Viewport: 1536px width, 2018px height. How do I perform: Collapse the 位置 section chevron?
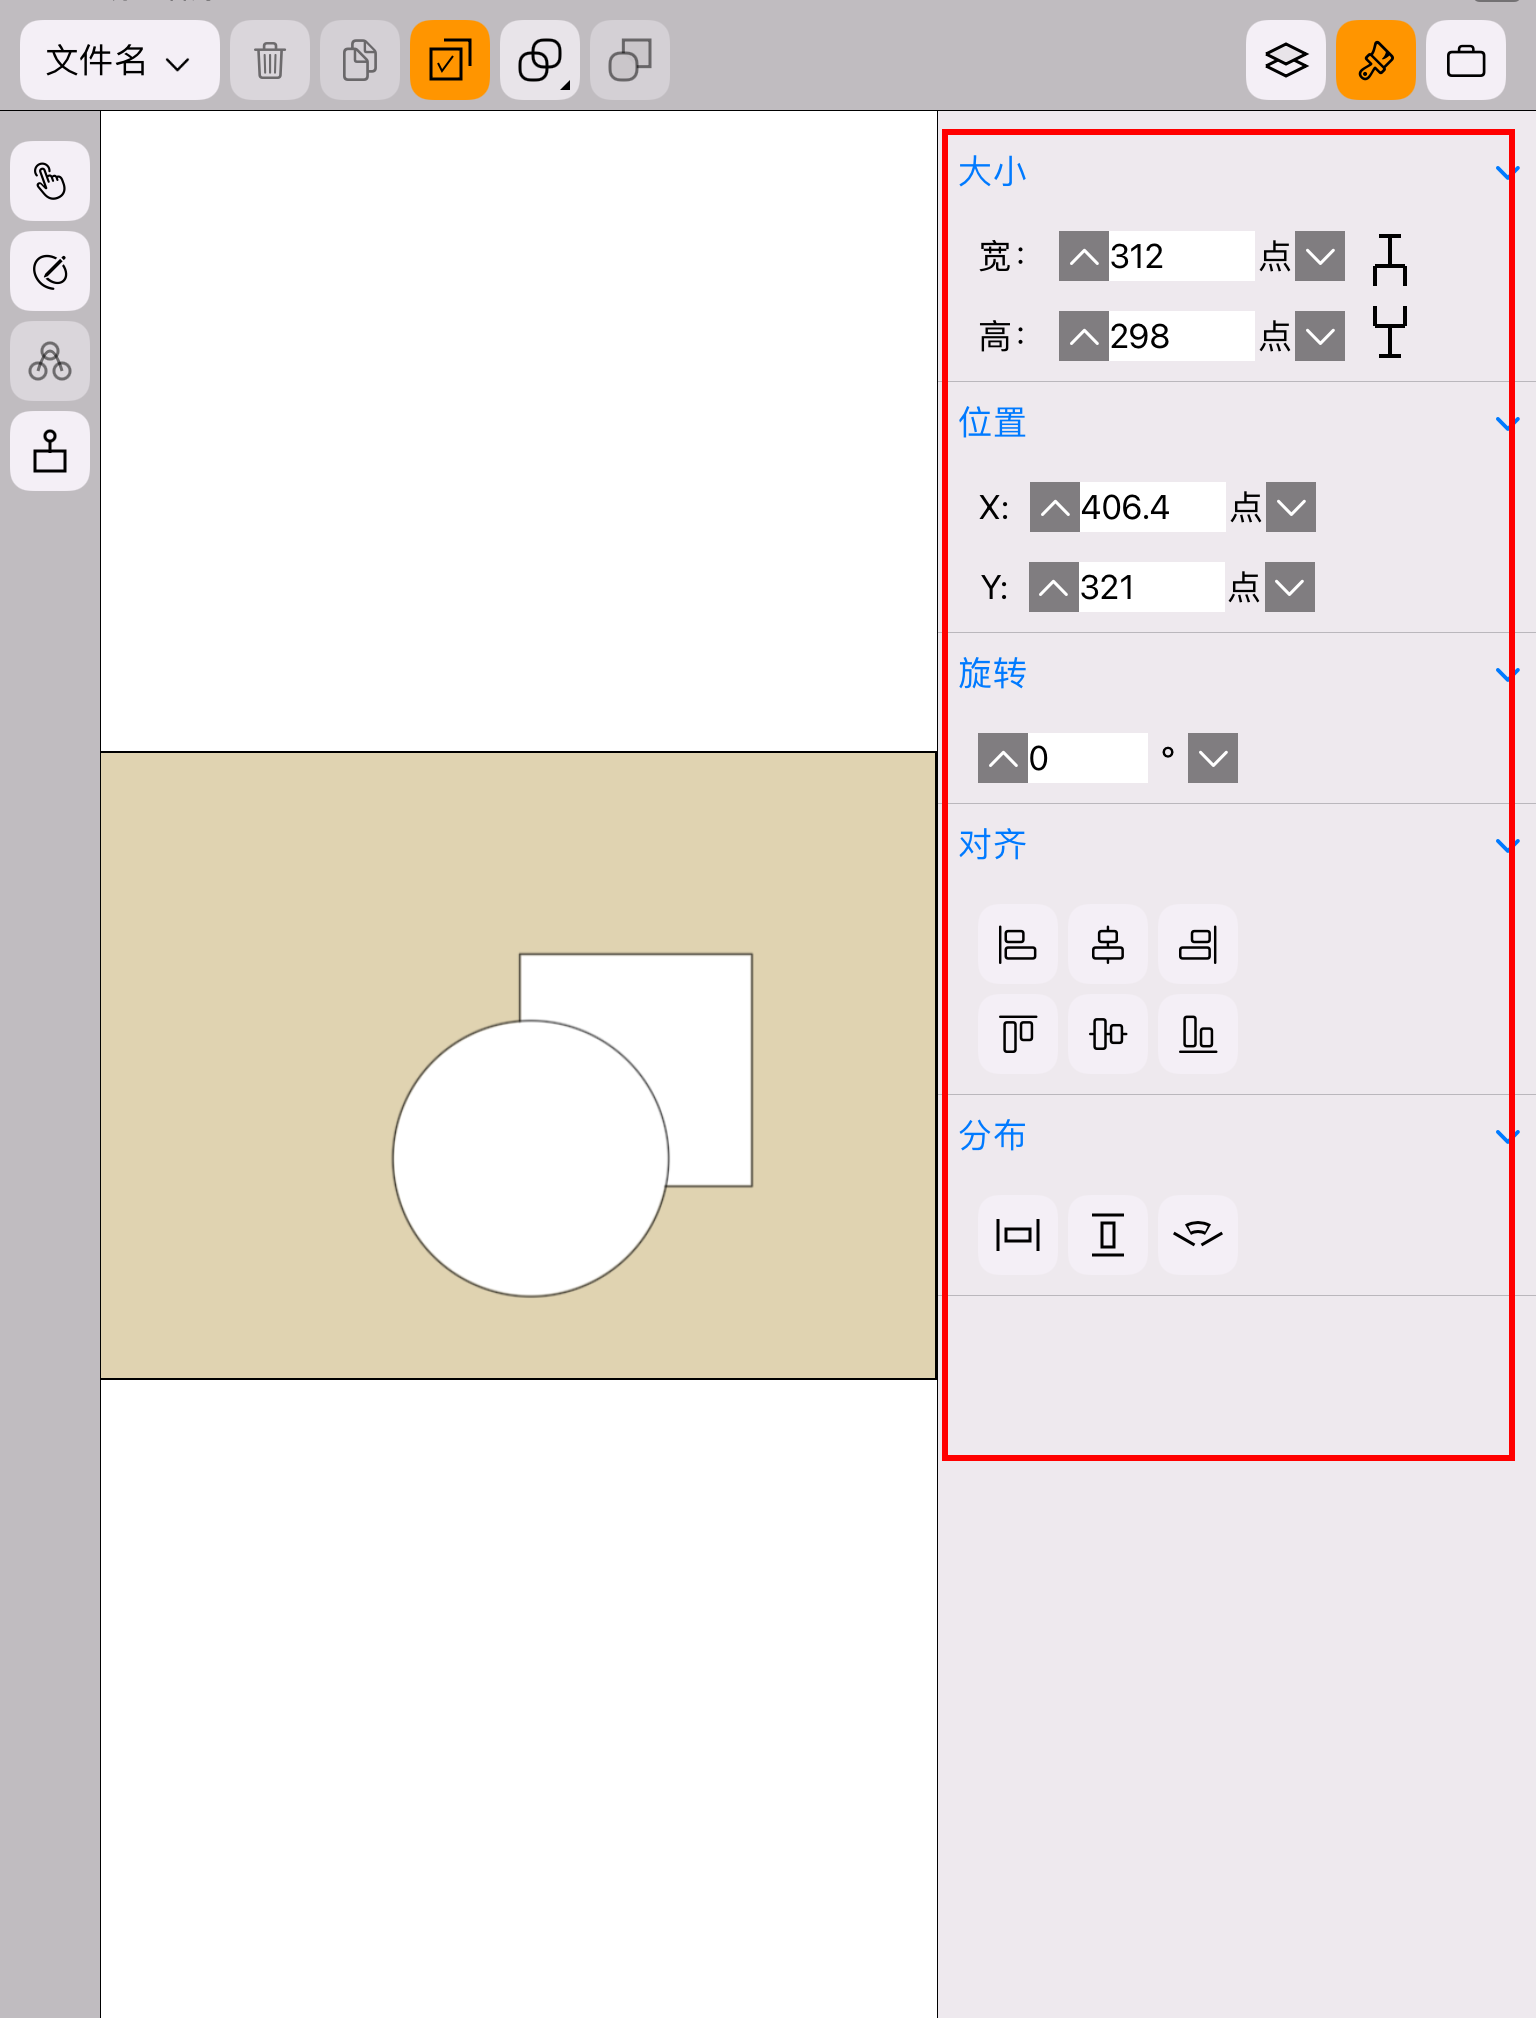pos(1506,423)
